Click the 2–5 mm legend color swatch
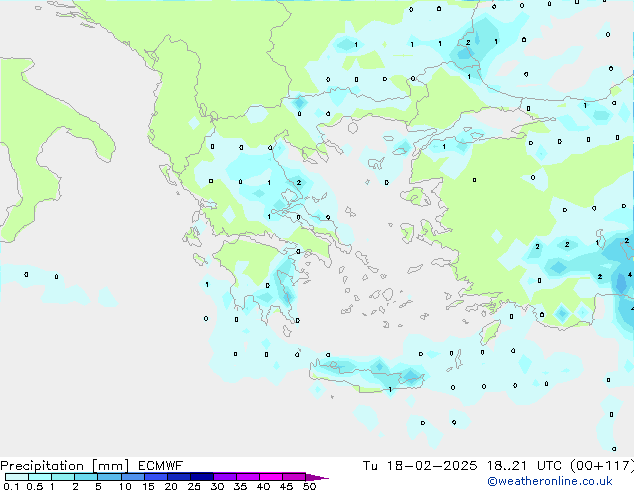 pyautogui.click(x=86, y=477)
